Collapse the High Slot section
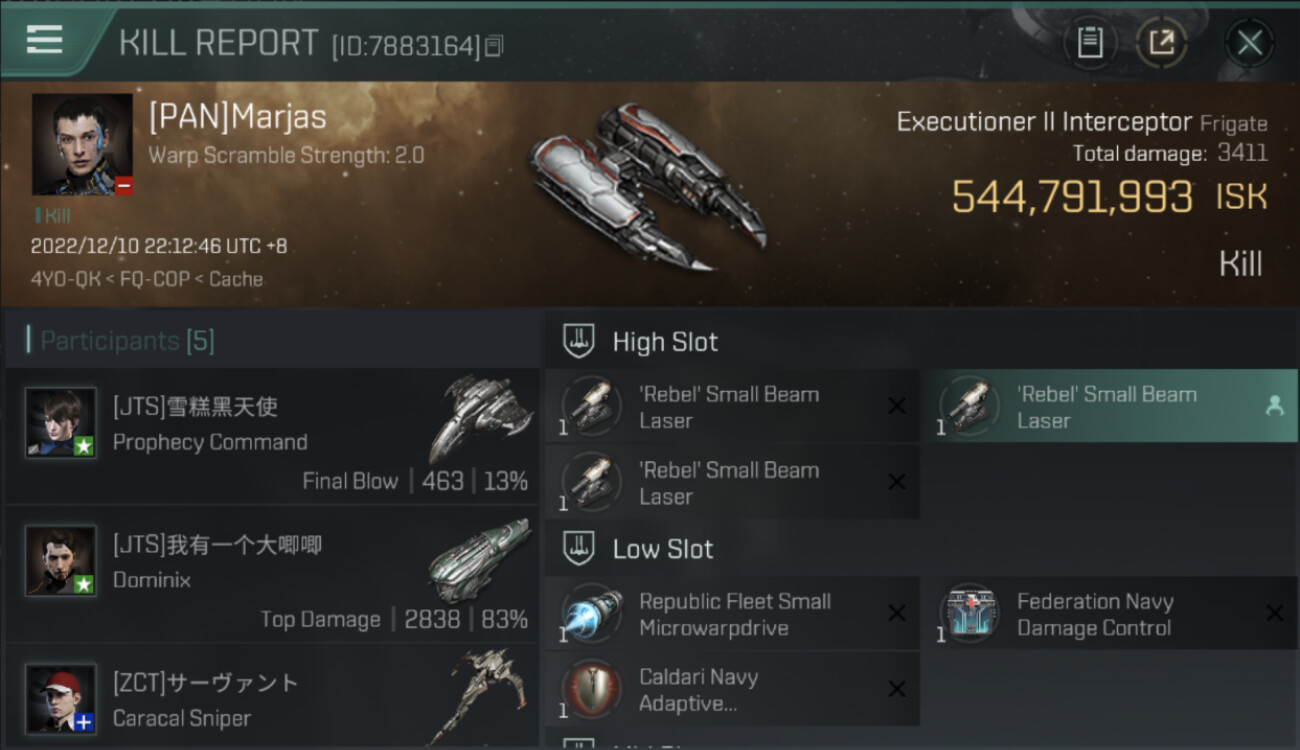The width and height of the screenshot is (1300, 750). (x=641, y=342)
